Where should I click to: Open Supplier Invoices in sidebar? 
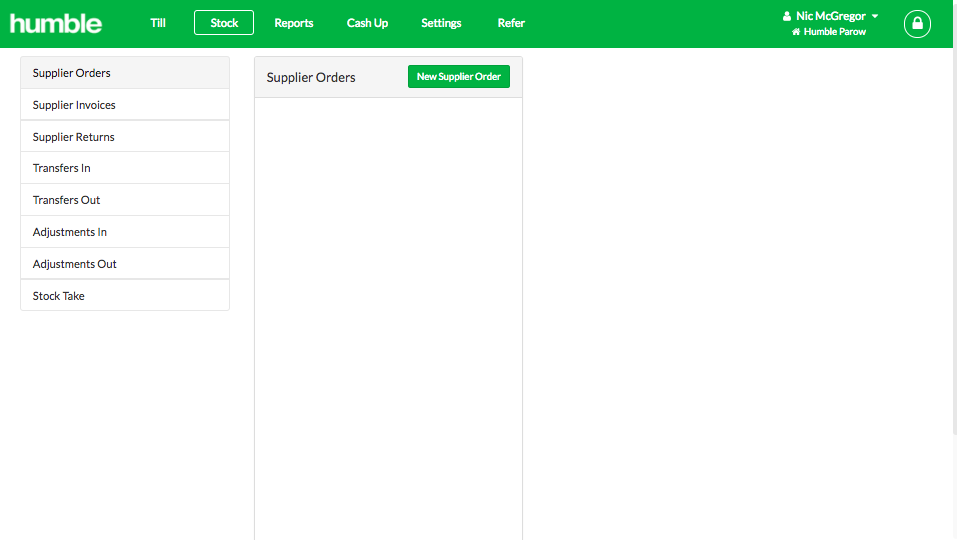click(x=125, y=105)
